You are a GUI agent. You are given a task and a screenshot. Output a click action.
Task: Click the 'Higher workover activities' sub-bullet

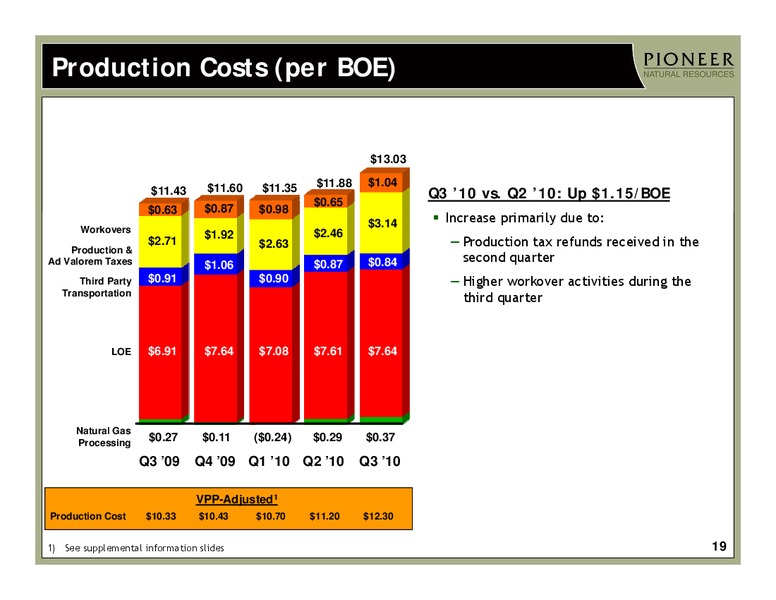pyautogui.click(x=577, y=289)
